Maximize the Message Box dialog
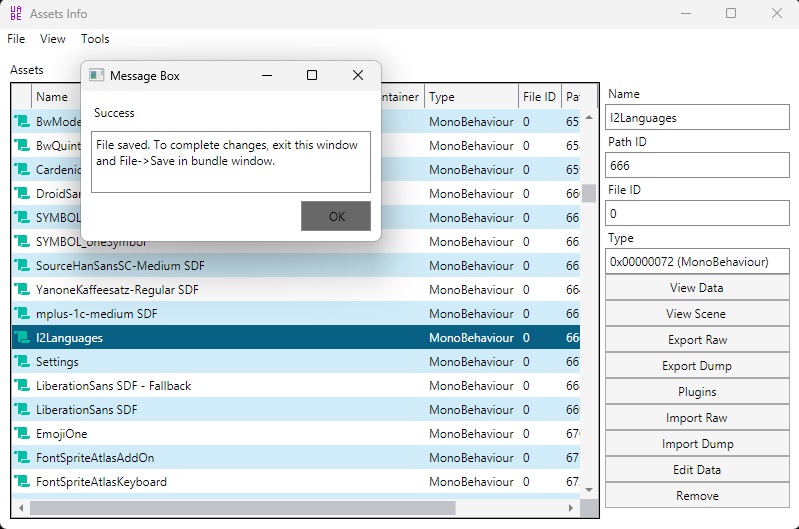The image size is (799, 529). pyautogui.click(x=312, y=75)
